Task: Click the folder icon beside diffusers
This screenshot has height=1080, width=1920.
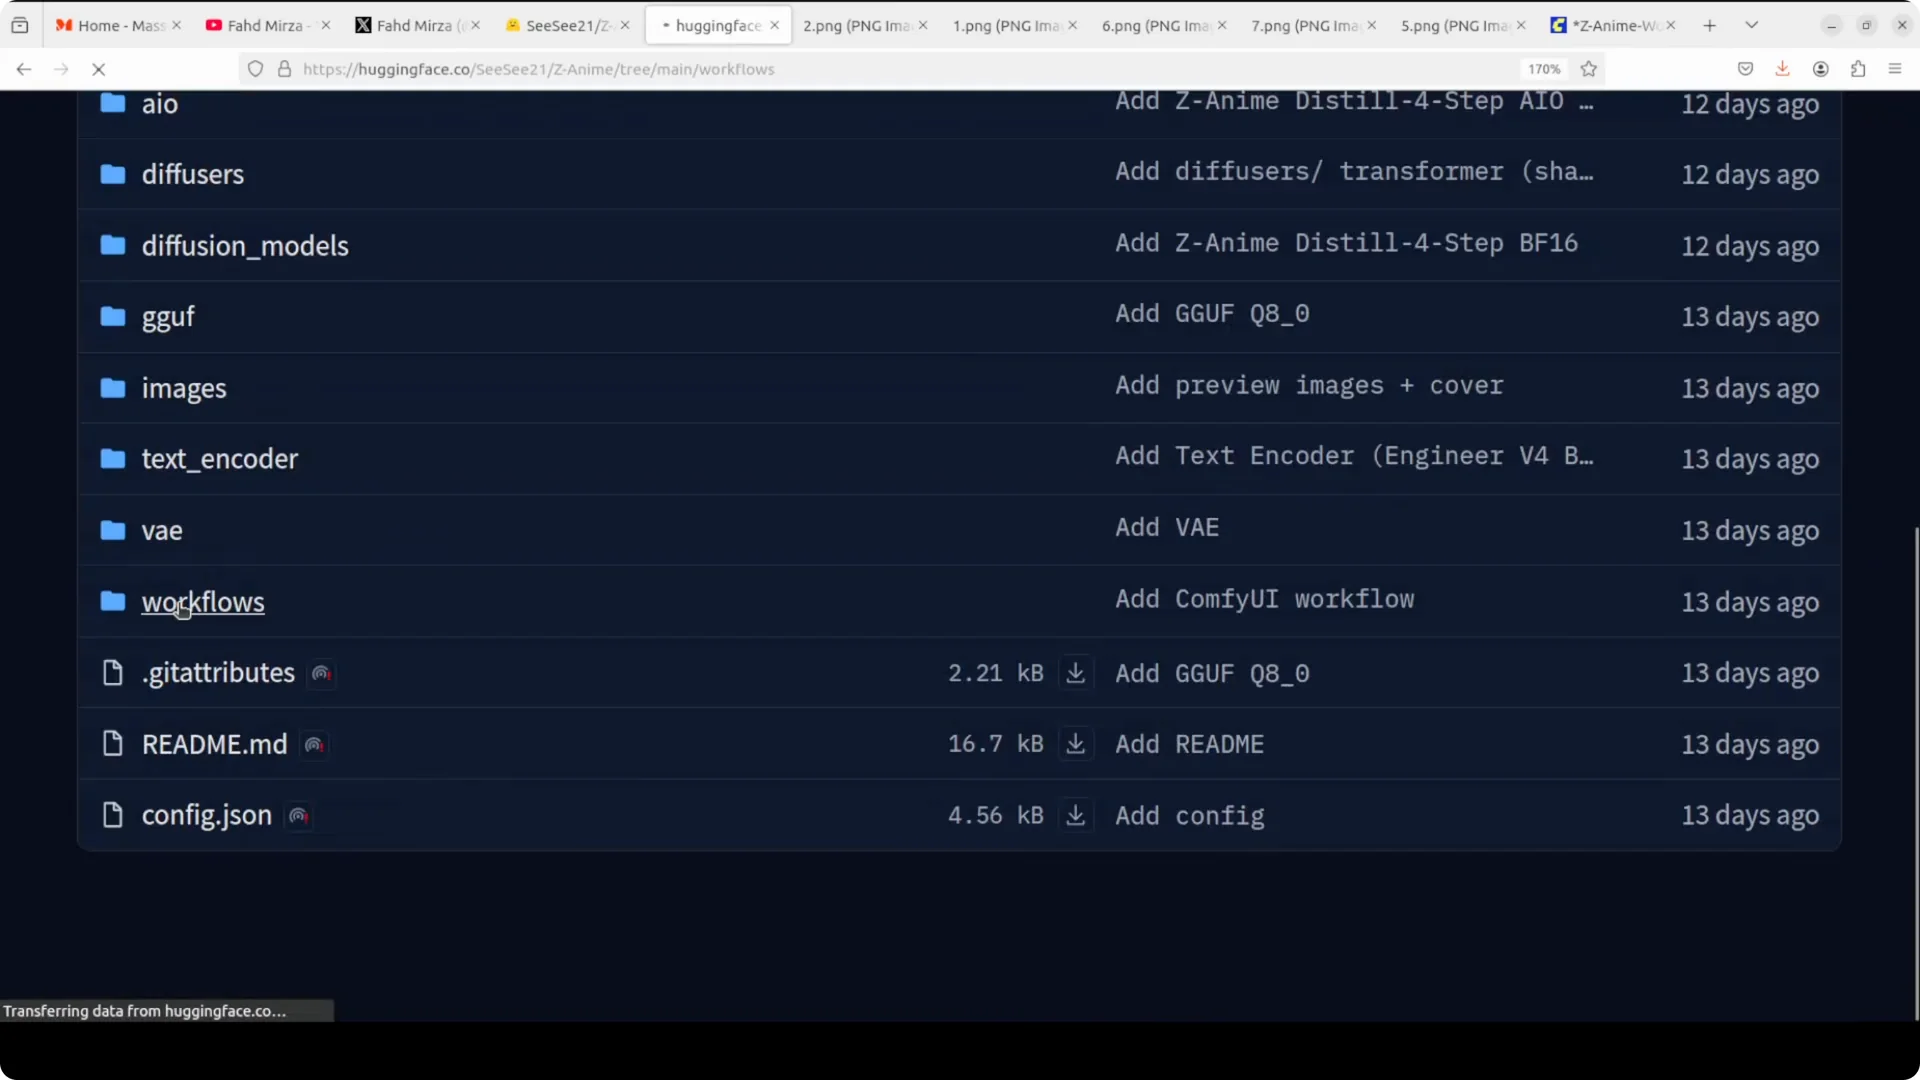Action: coord(113,174)
